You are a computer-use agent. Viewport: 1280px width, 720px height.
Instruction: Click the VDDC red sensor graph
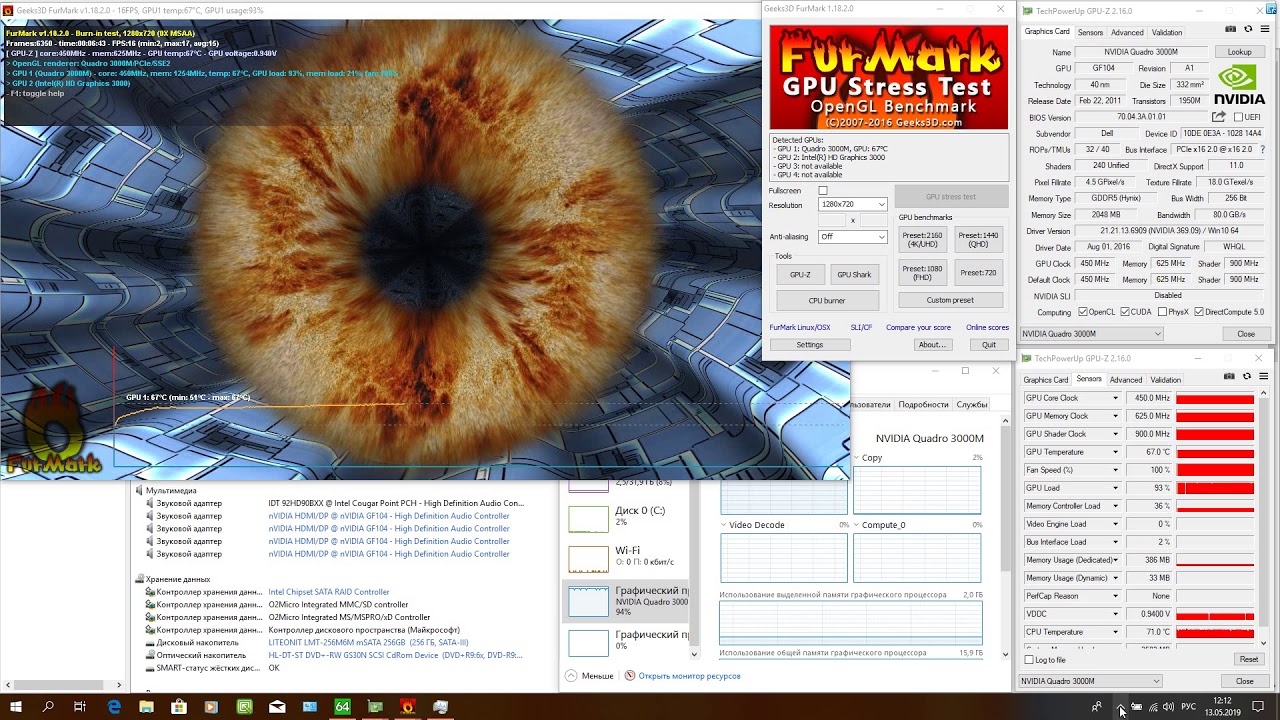1215,614
